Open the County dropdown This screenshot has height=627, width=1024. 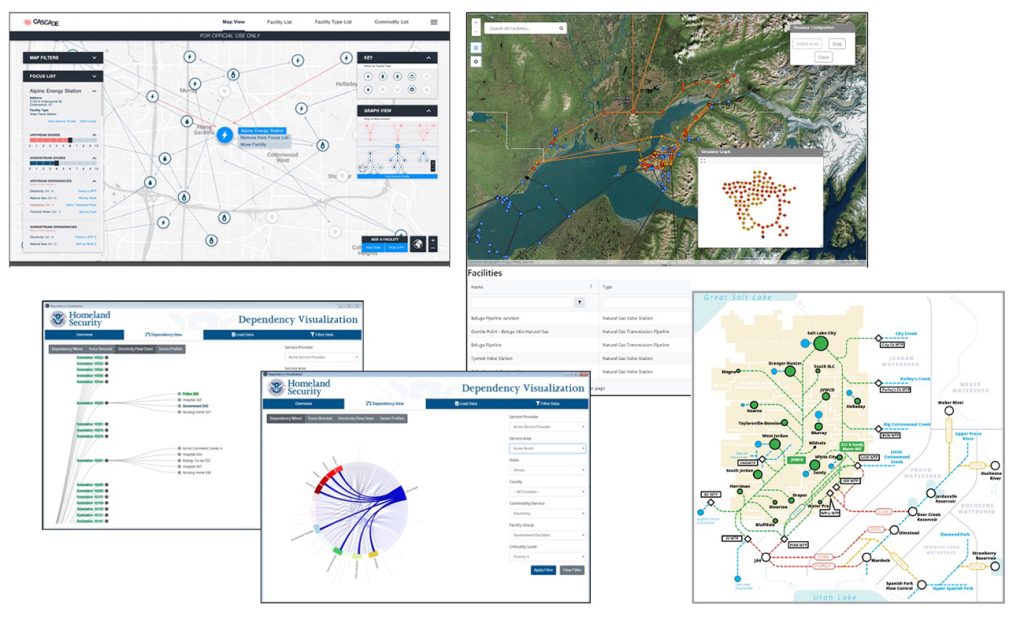(x=547, y=492)
